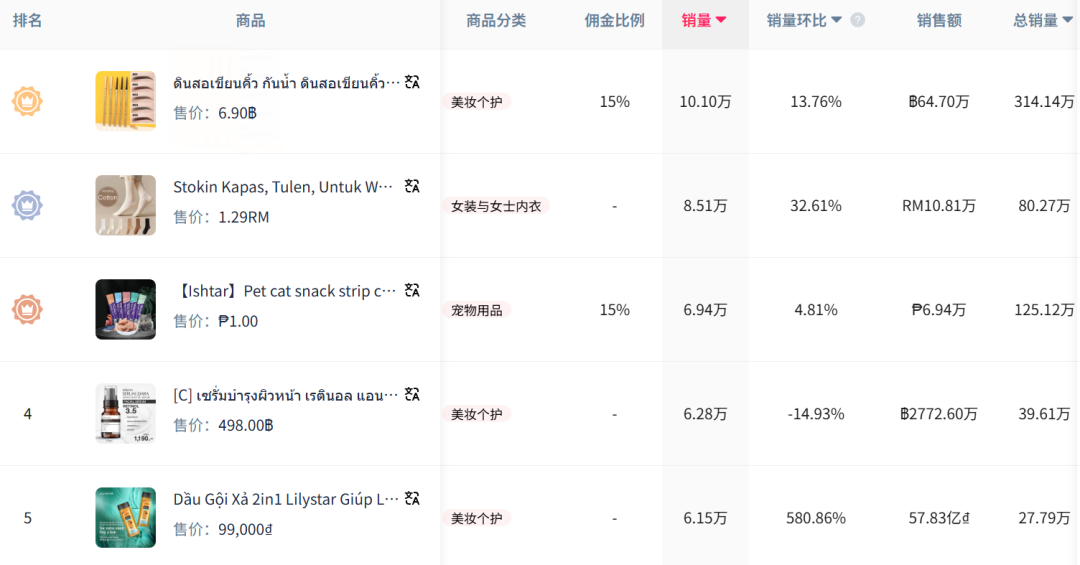Click translate icon on the rank 4 serum

click(412, 394)
